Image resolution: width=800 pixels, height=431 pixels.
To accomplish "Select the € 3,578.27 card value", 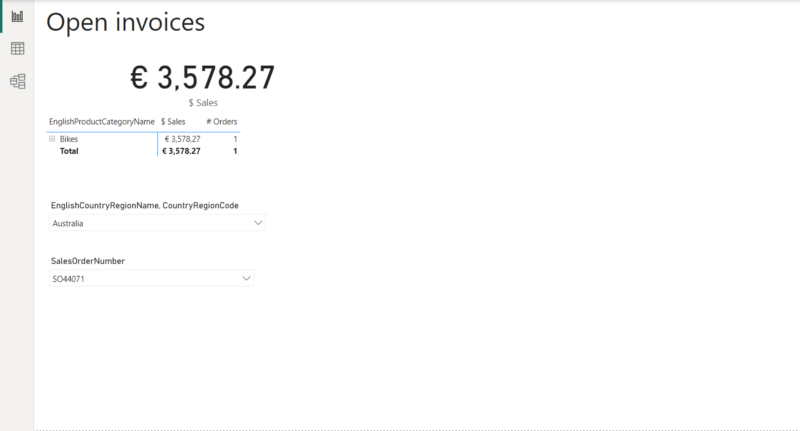I will point(202,78).
